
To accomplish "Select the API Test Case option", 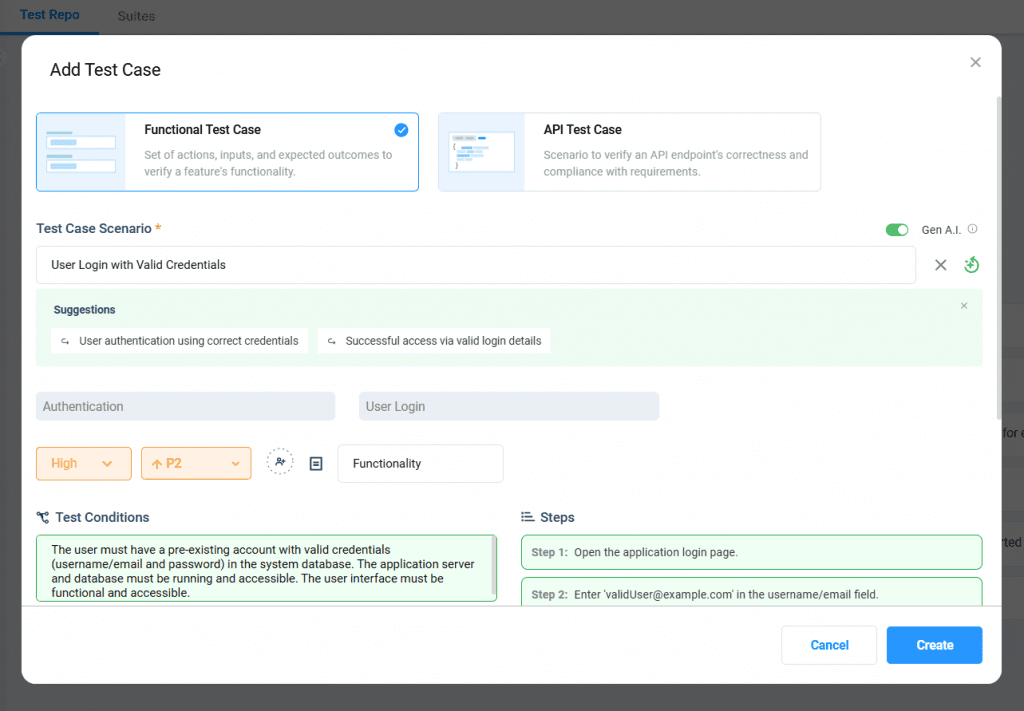I will [629, 151].
